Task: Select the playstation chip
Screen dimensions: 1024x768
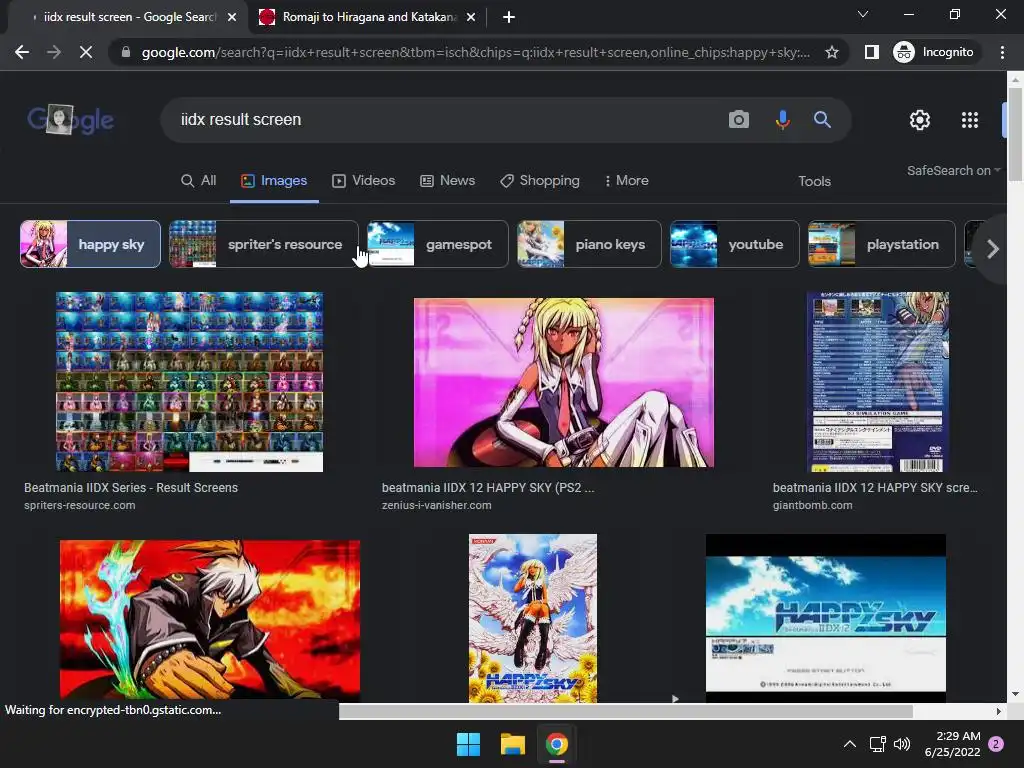Action: (882, 244)
